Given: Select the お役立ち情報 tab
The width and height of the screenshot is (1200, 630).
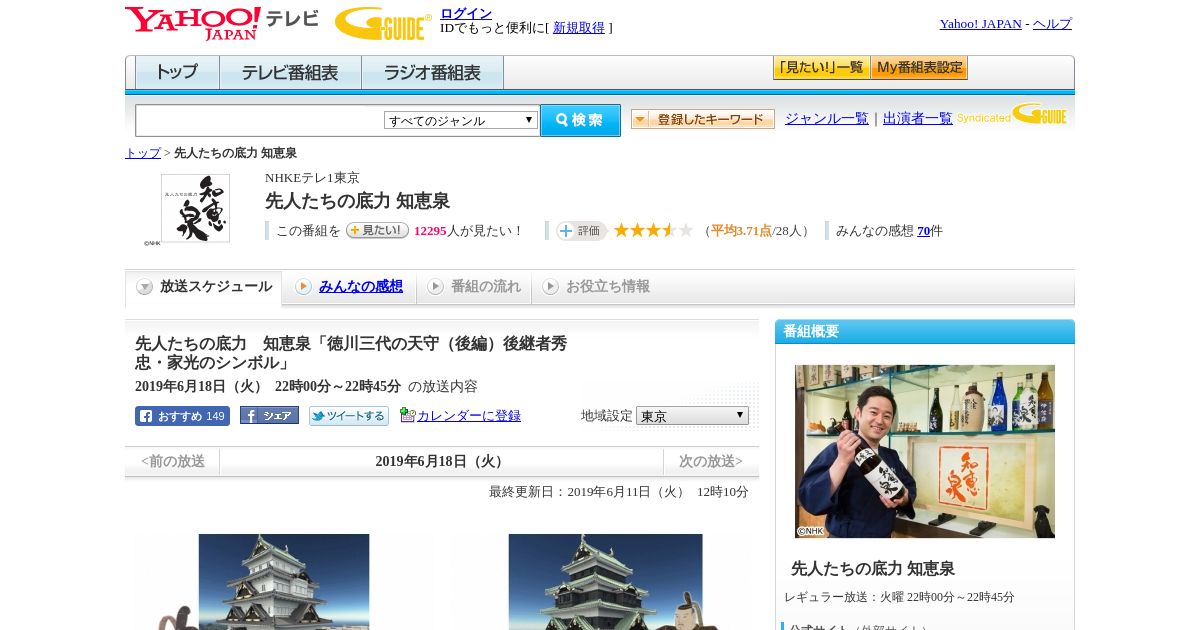Looking at the screenshot, I should [x=596, y=287].
